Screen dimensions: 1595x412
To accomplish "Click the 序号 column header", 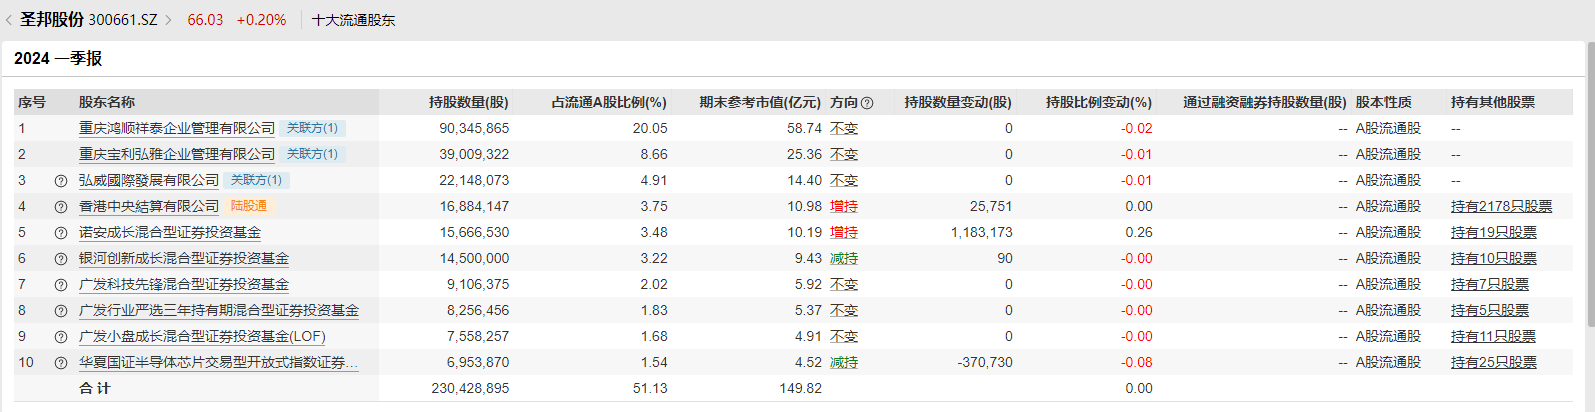I will 32,102.
